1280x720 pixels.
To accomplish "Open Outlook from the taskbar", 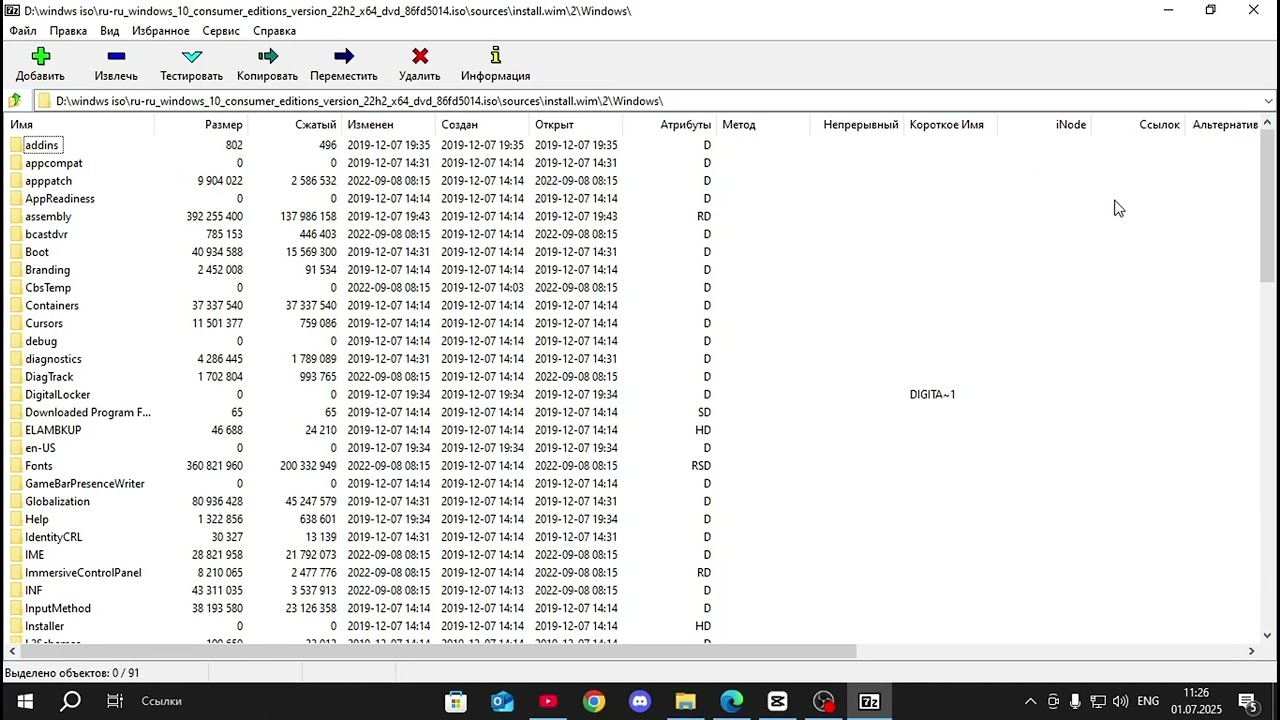I will [502, 701].
